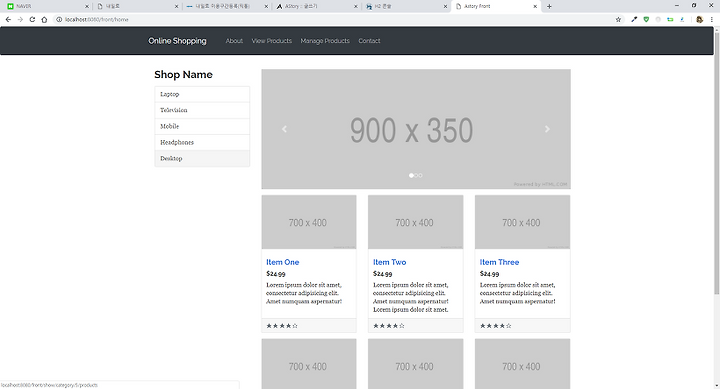Click the first carousel indicator dot
The image size is (720, 389).
[x=411, y=175]
